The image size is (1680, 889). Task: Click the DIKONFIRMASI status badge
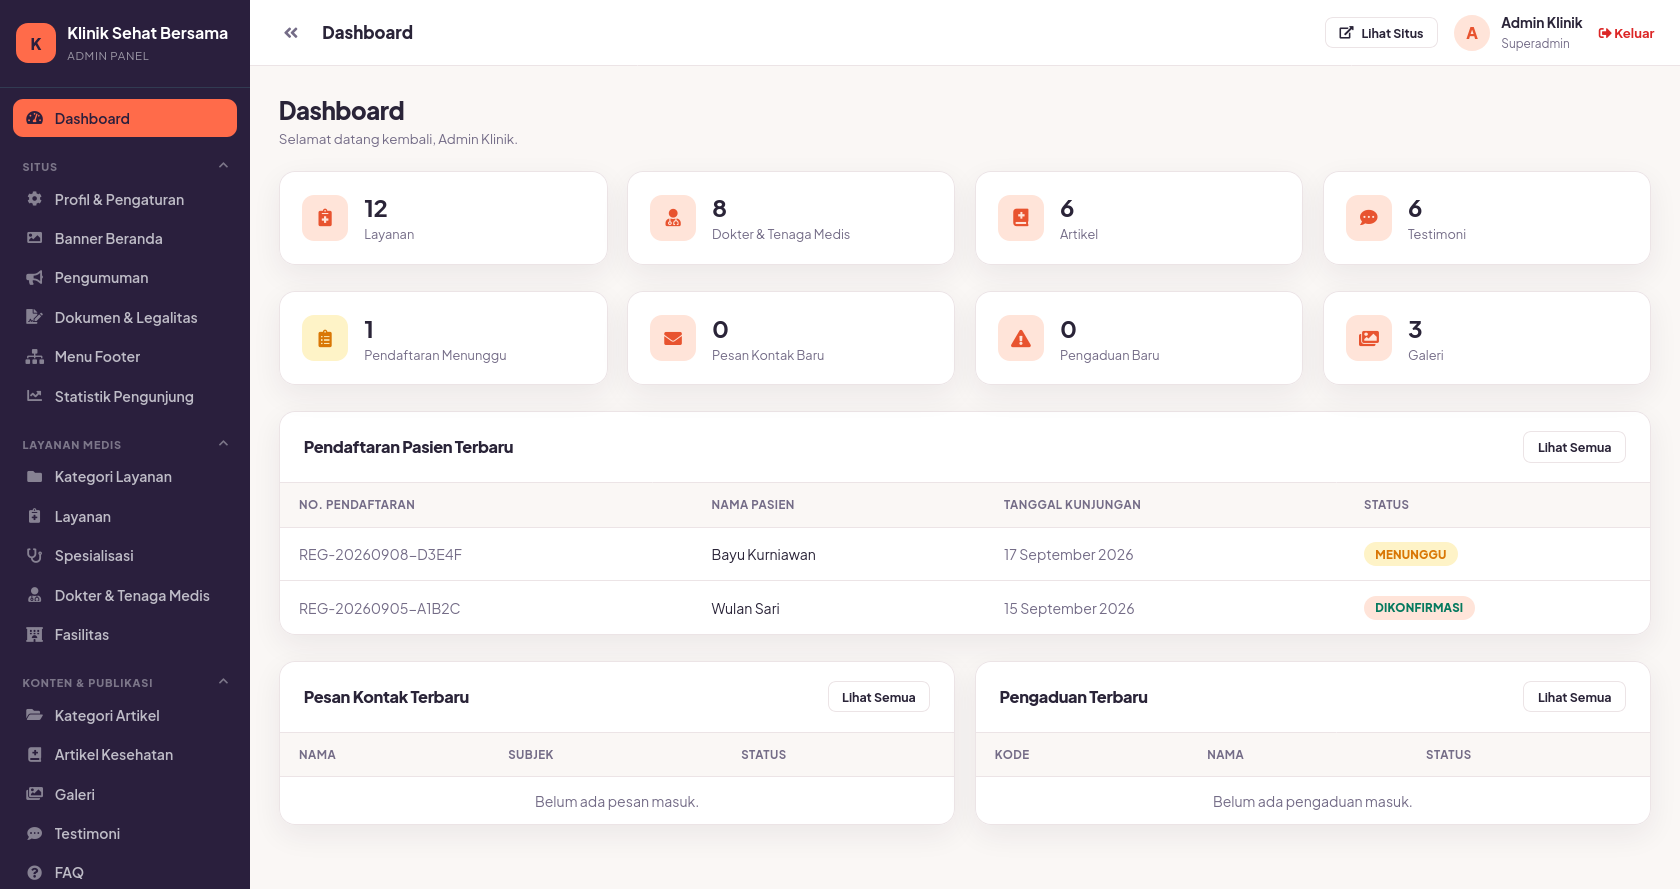(1419, 608)
